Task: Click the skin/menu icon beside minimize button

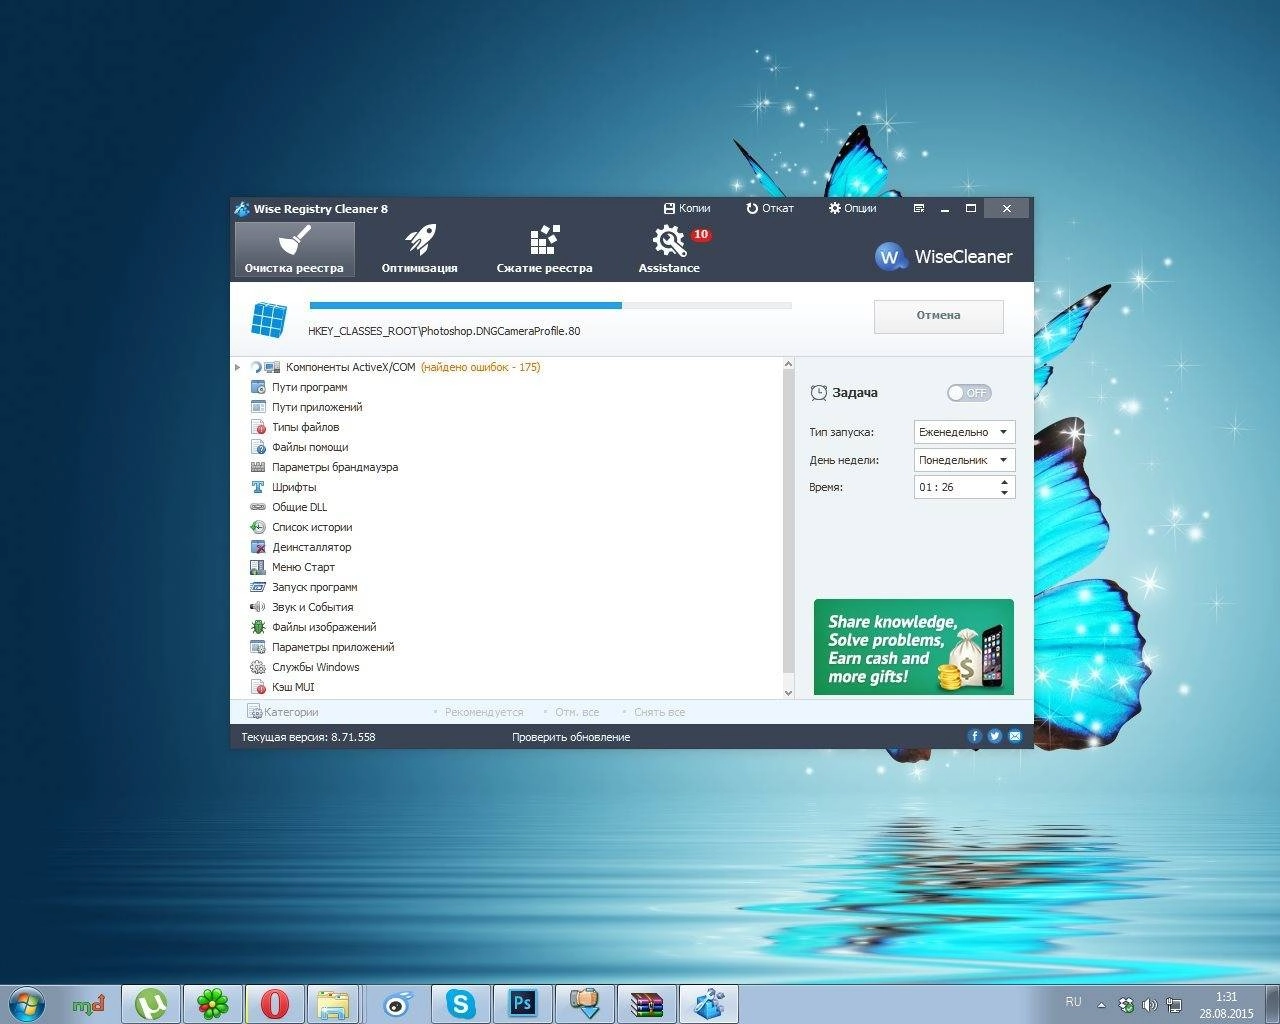Action: 919,208
